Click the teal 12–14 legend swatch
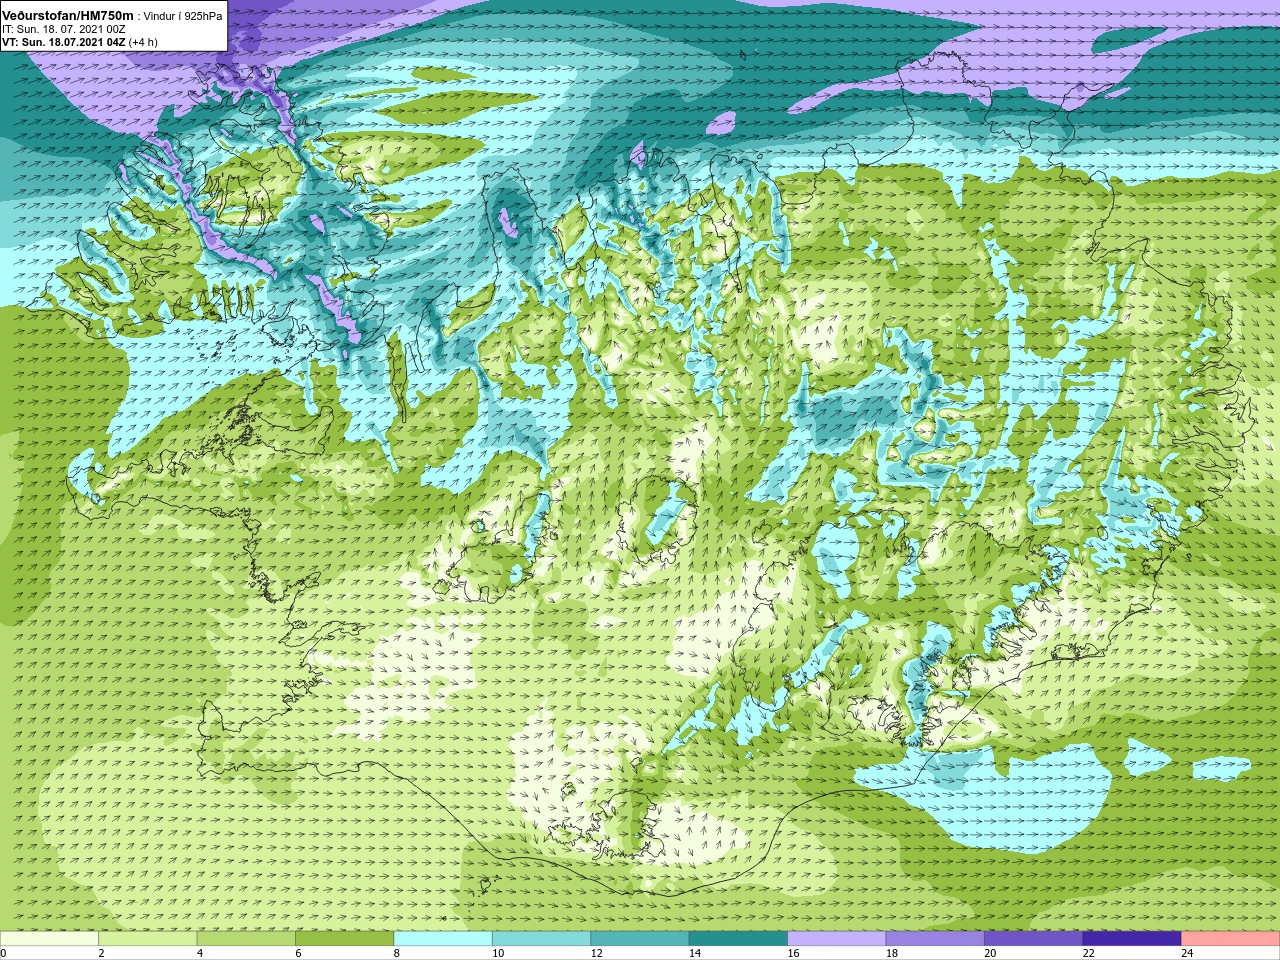The height and width of the screenshot is (960, 1280). [640, 939]
